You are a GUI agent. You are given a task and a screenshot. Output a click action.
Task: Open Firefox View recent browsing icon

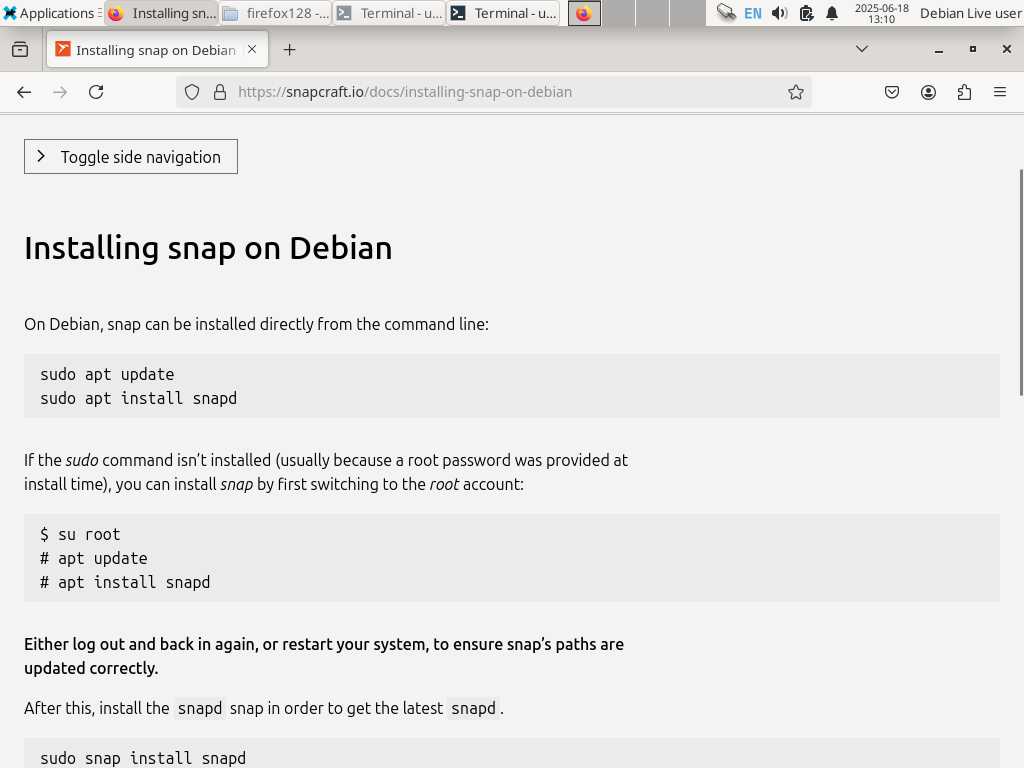pos(20,50)
